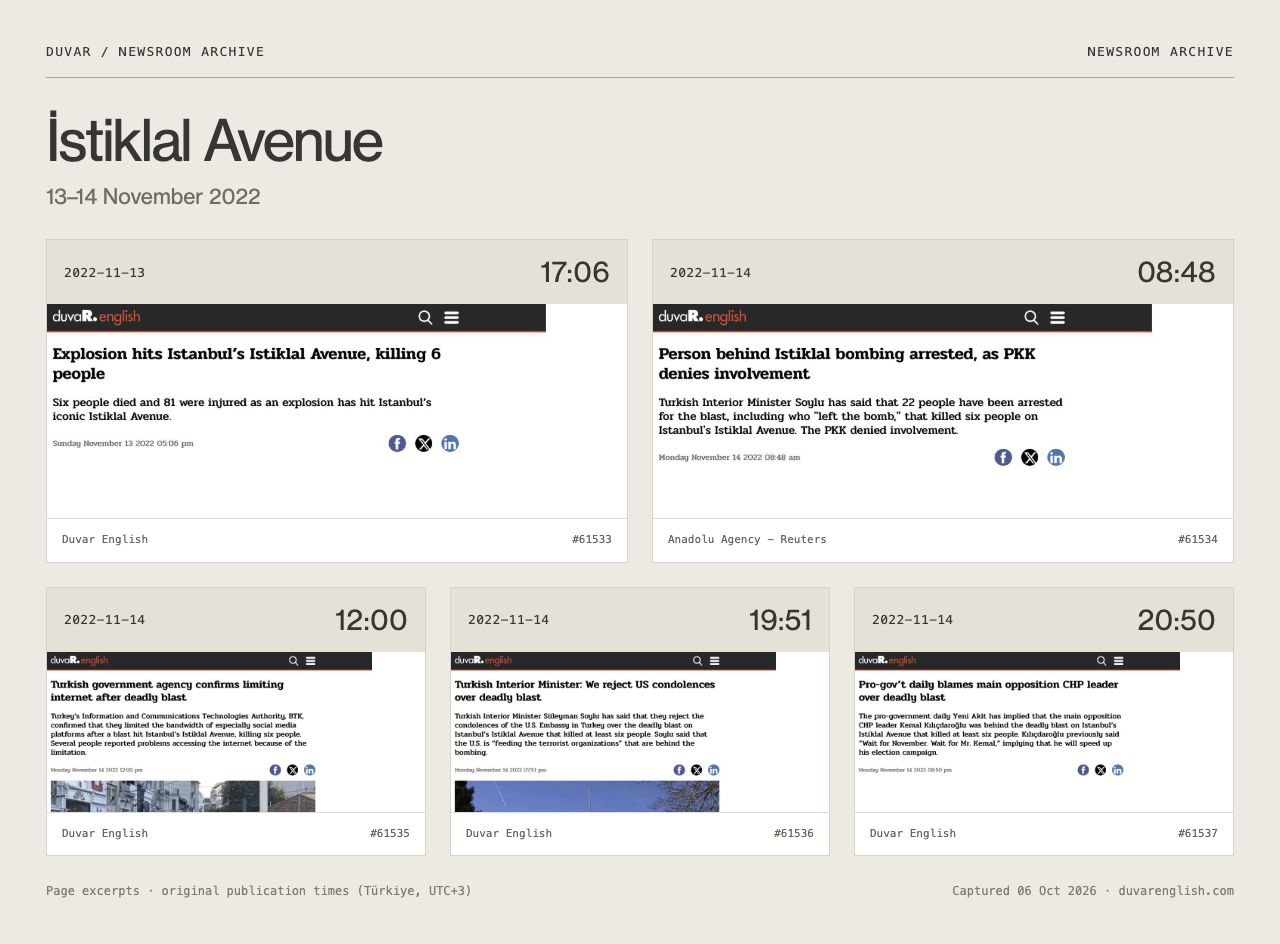
Task: Click search icon in the 19:51 US condolences excerpt
Action: pos(697,661)
